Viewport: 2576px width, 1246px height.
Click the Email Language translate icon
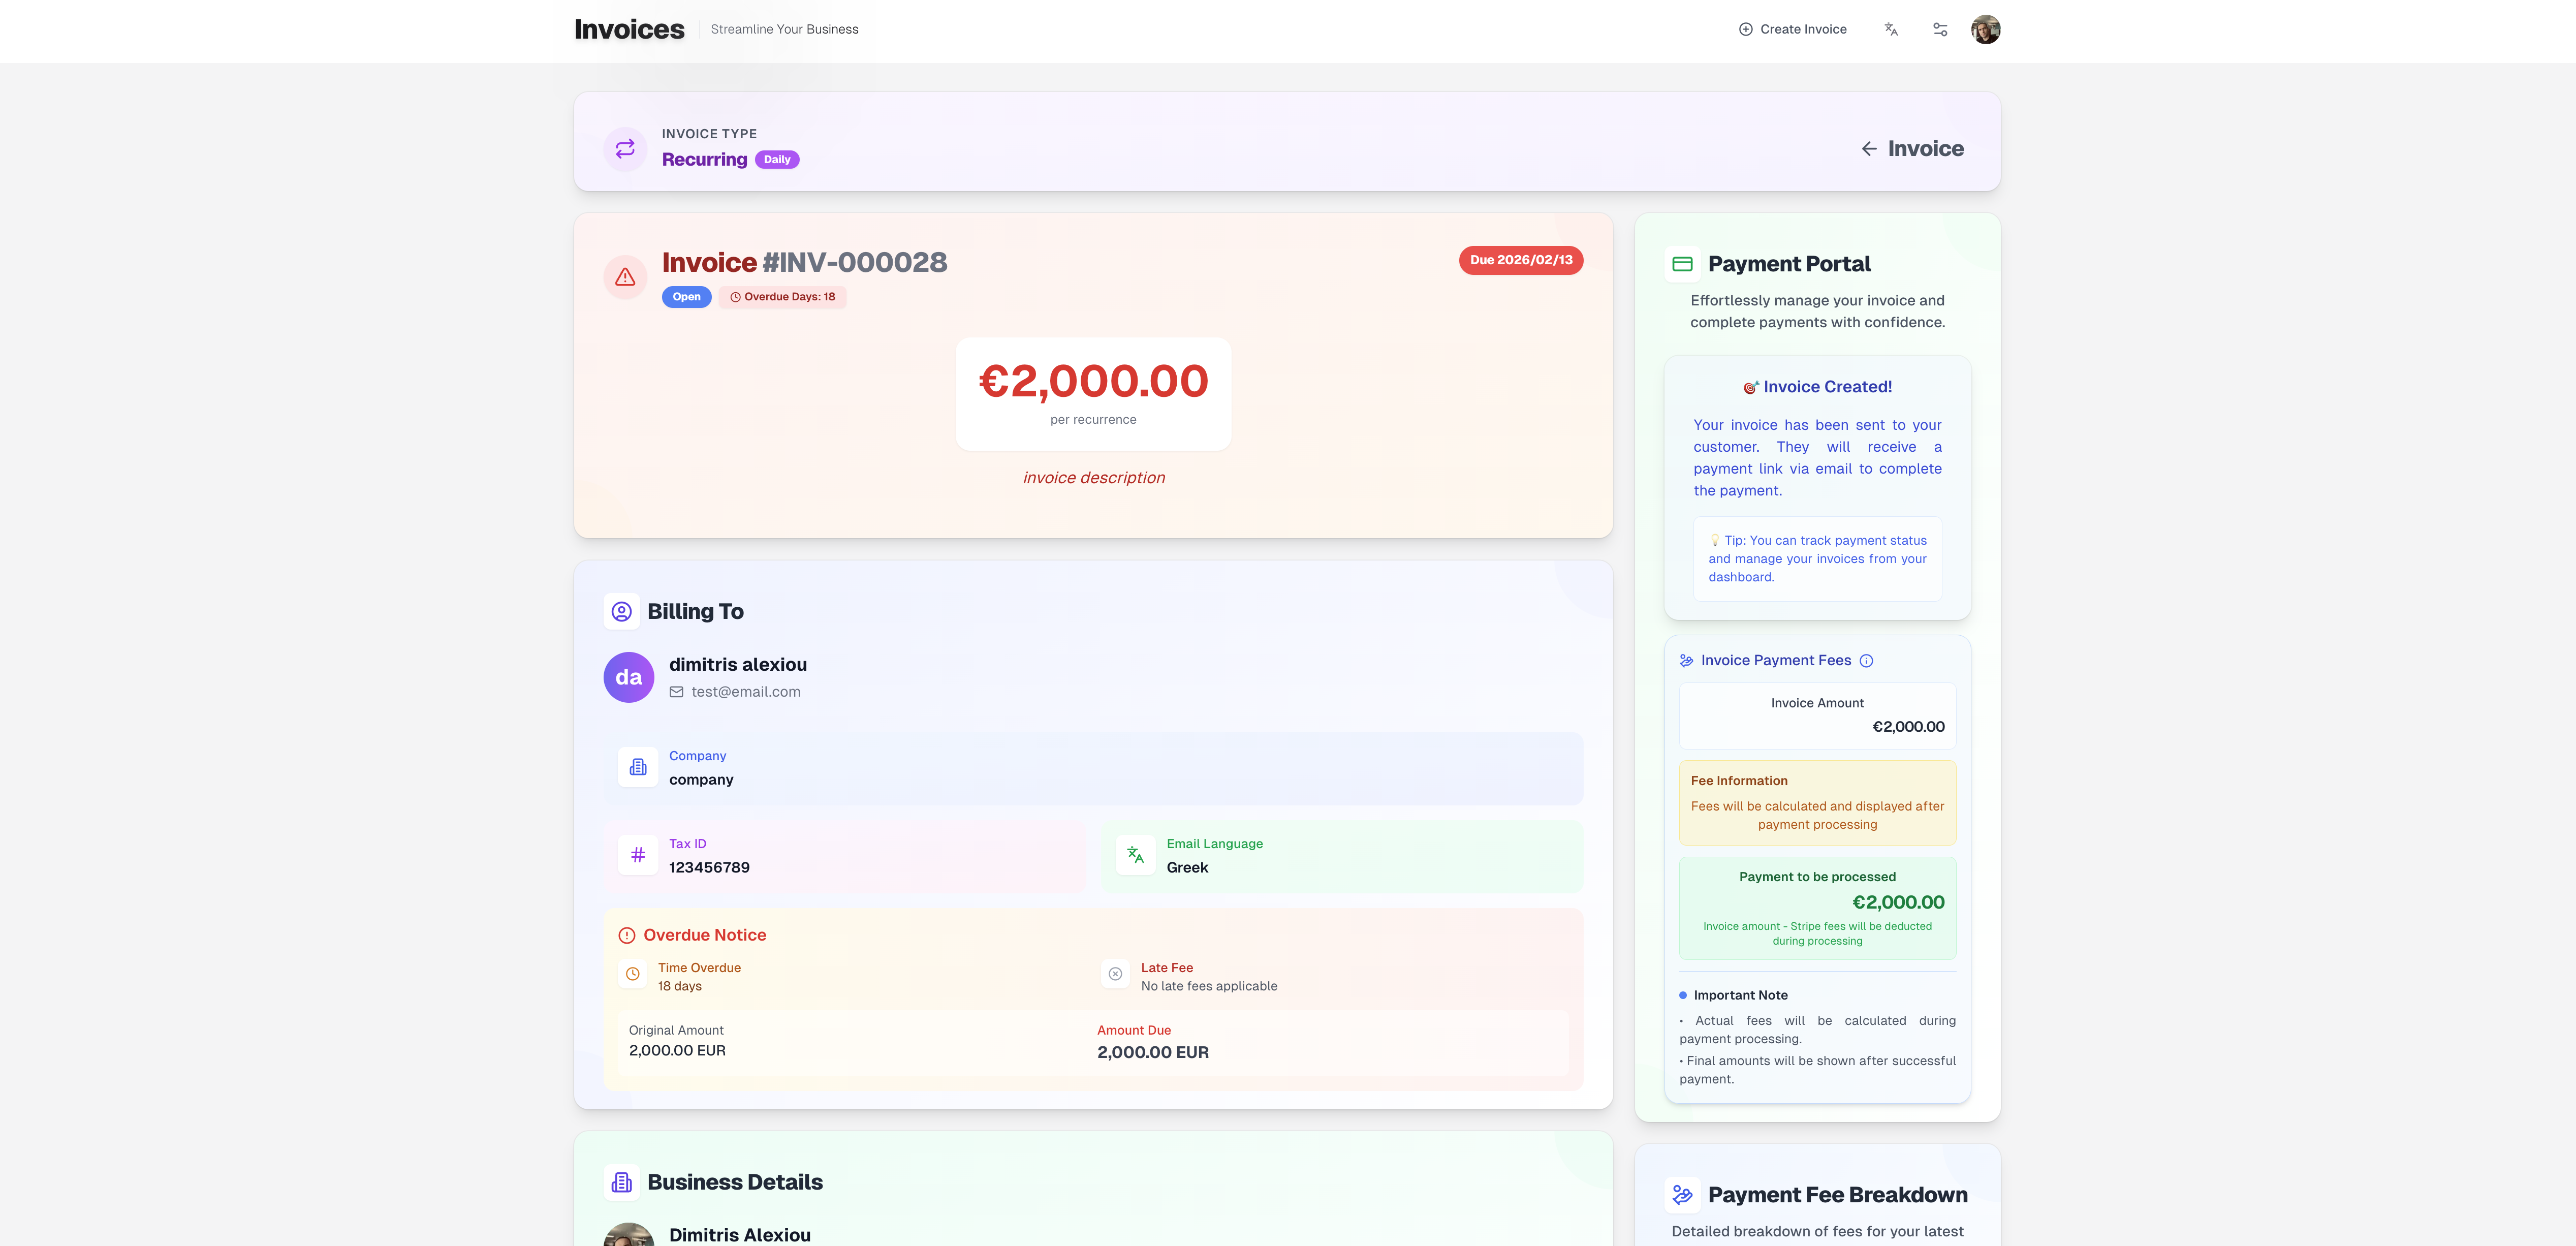point(1135,855)
